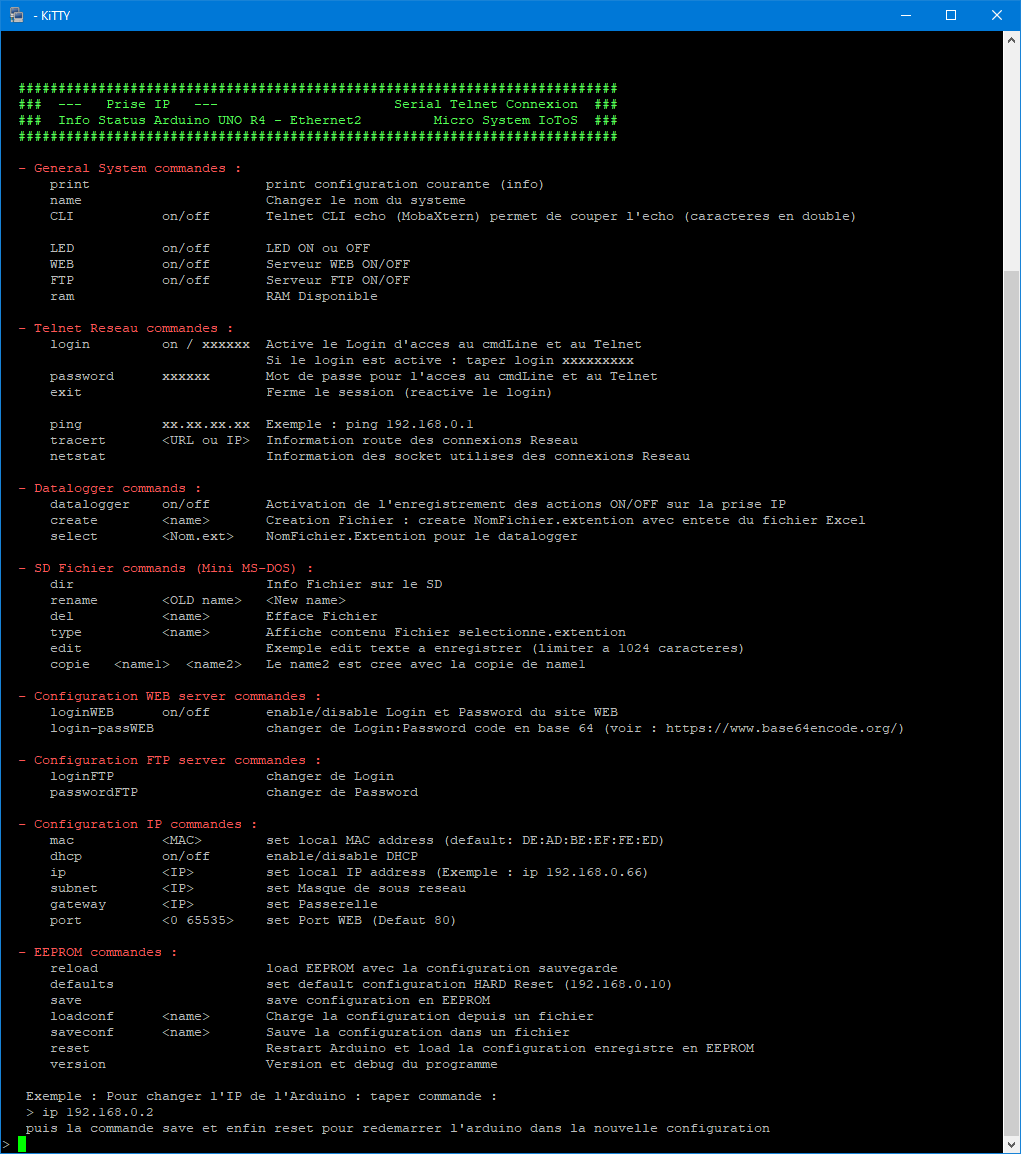Click the 'print' command text
The image size is (1021, 1154).
(x=70, y=185)
